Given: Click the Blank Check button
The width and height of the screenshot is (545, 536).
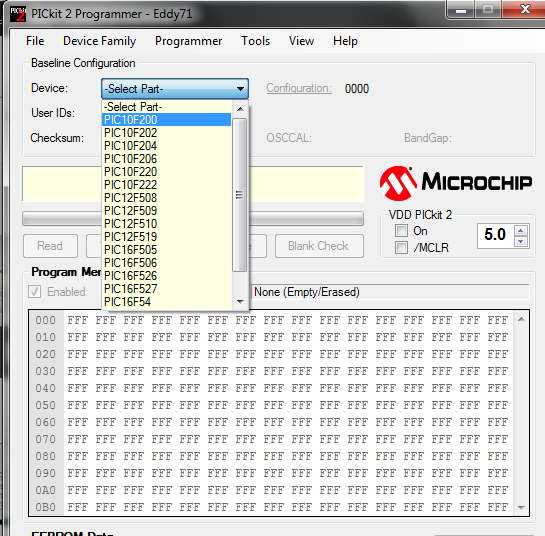Looking at the screenshot, I should (x=319, y=246).
